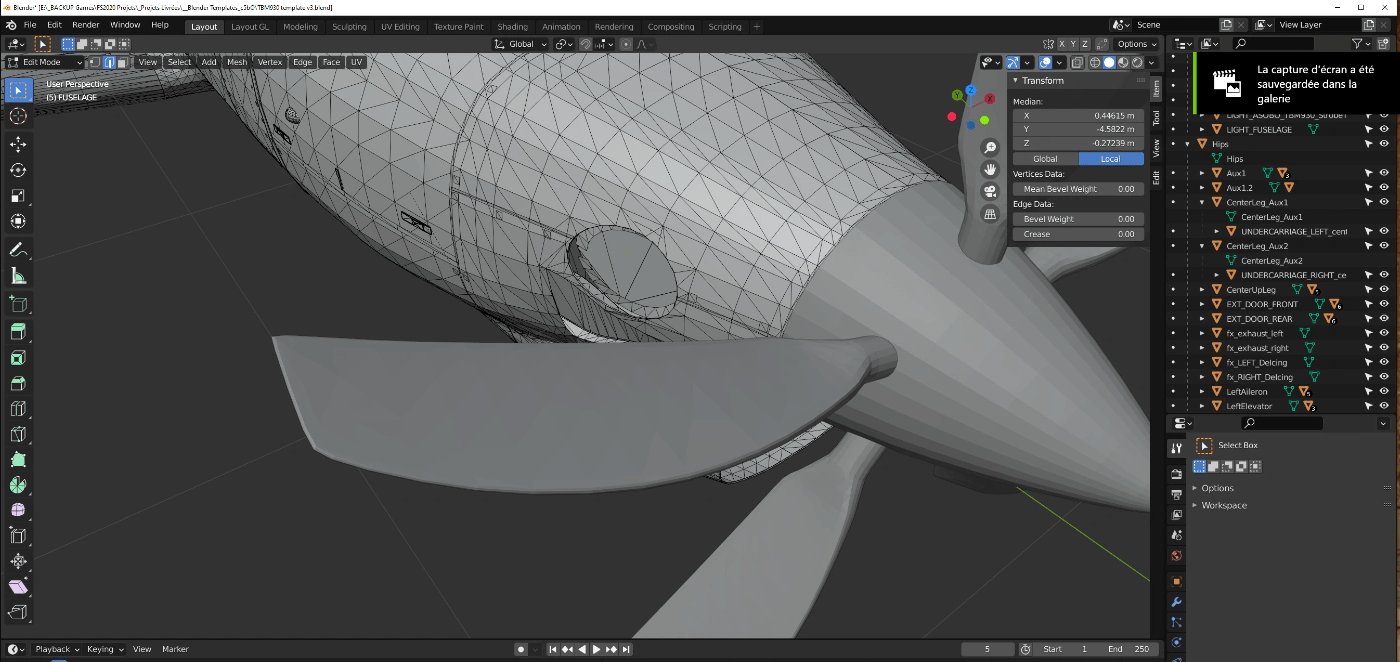The width and height of the screenshot is (1400, 662).
Task: Toggle camera view in viewport
Action: click(x=990, y=191)
